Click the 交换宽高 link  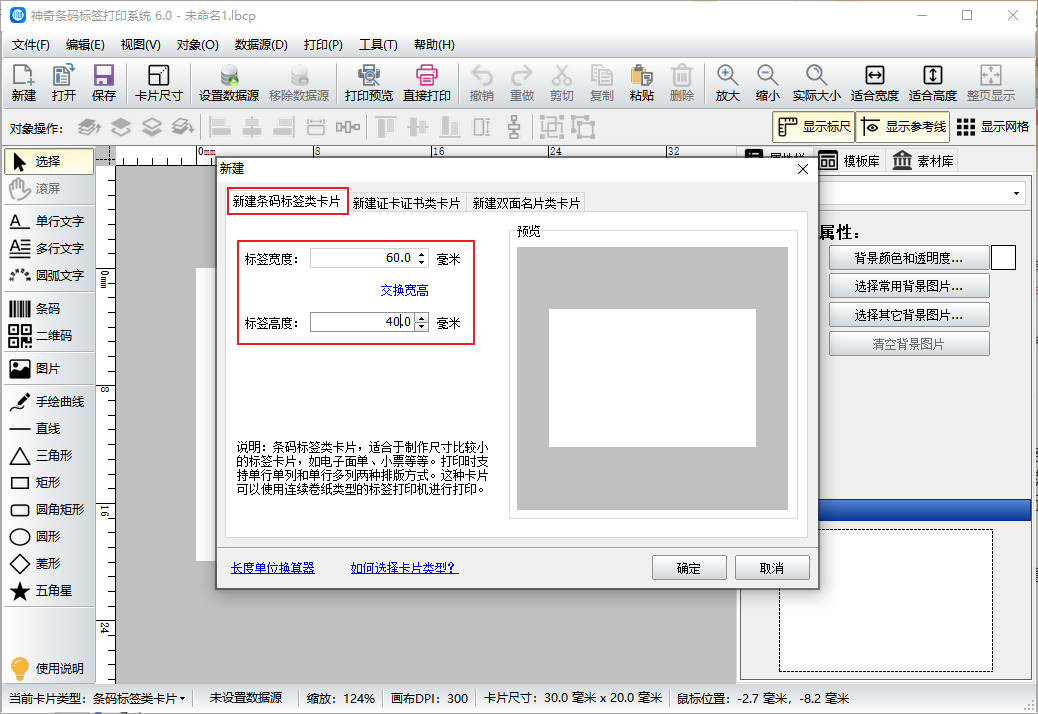click(x=404, y=290)
